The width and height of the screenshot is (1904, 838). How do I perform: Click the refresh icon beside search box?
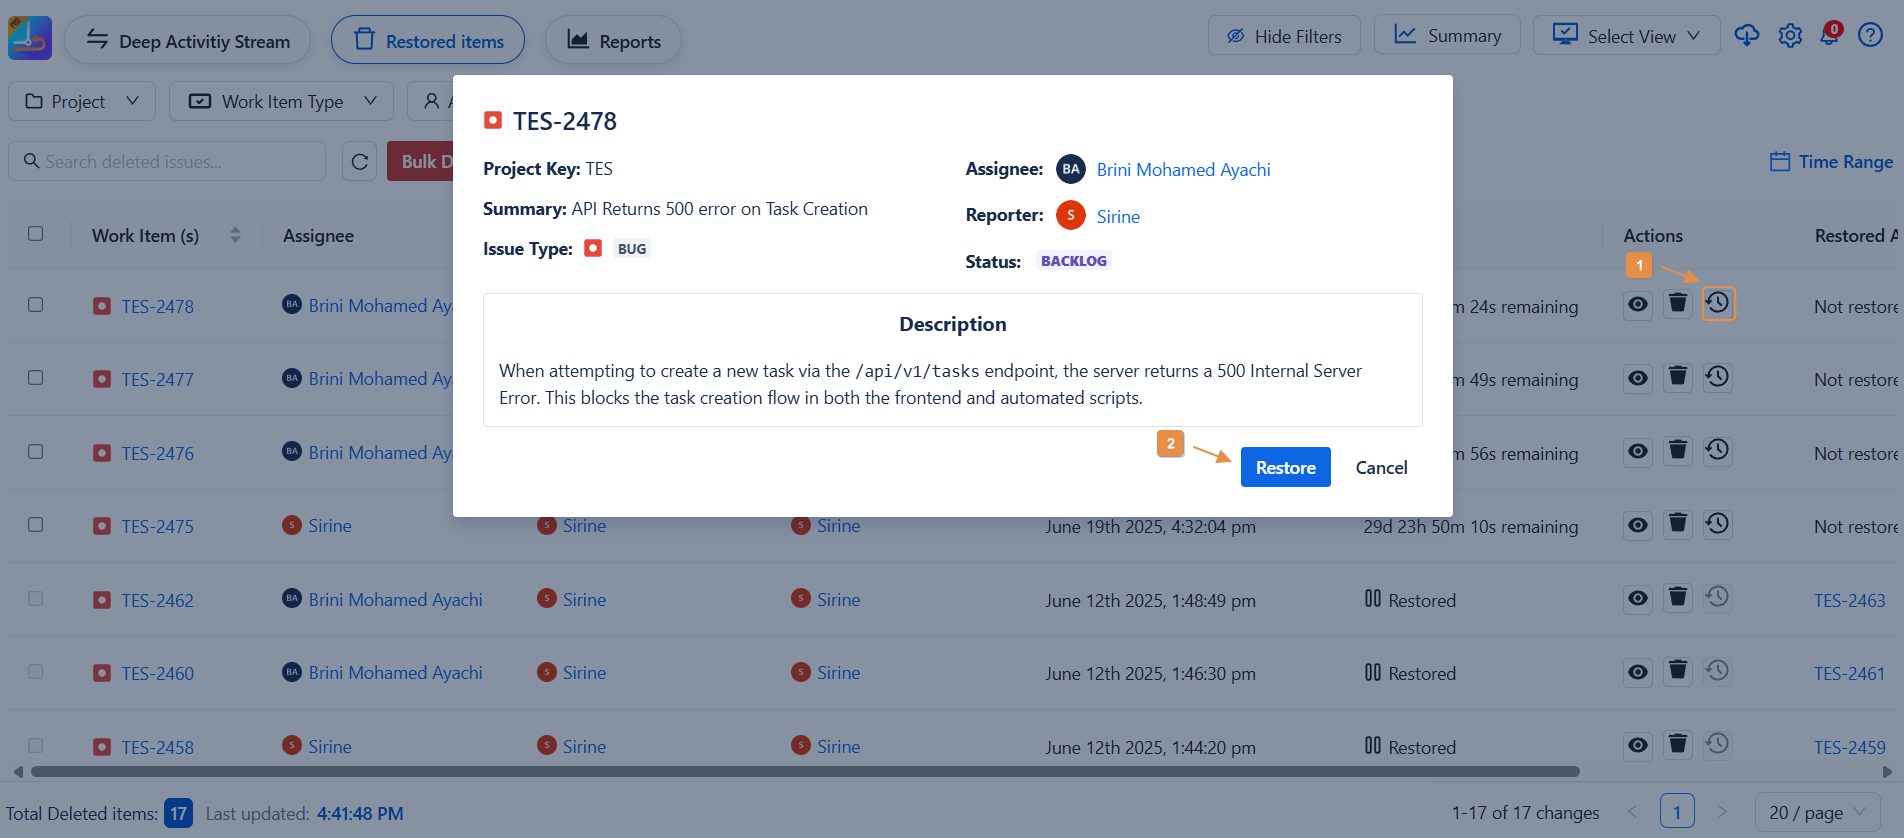point(360,162)
